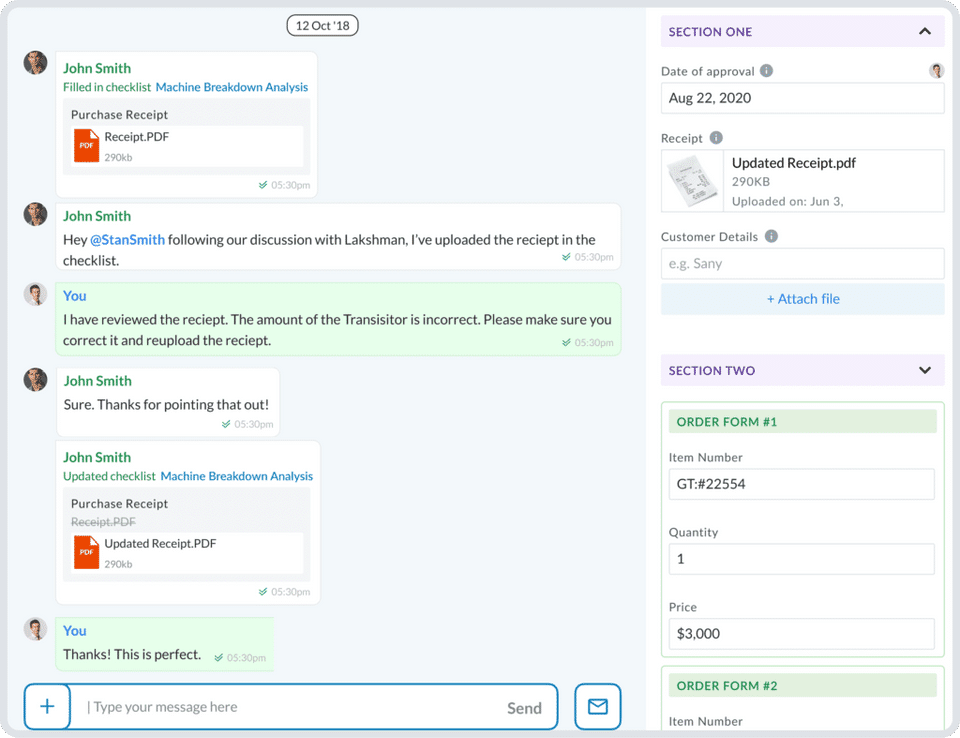This screenshot has height=738, width=960.
Task: Expand Section Two with the down chevron
Action: tap(925, 370)
